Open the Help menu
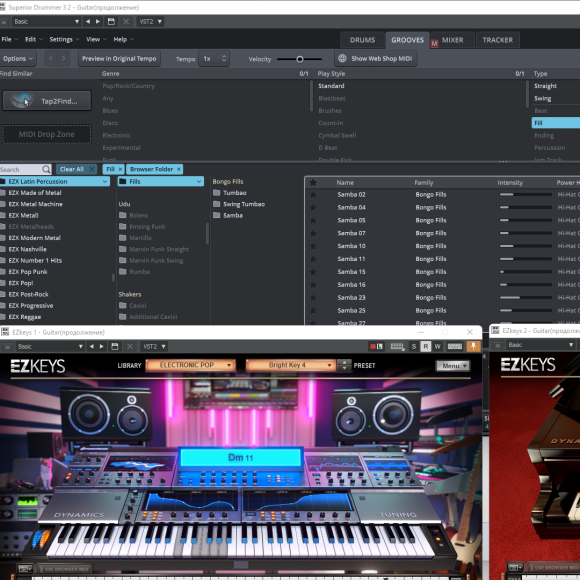 click(x=123, y=39)
